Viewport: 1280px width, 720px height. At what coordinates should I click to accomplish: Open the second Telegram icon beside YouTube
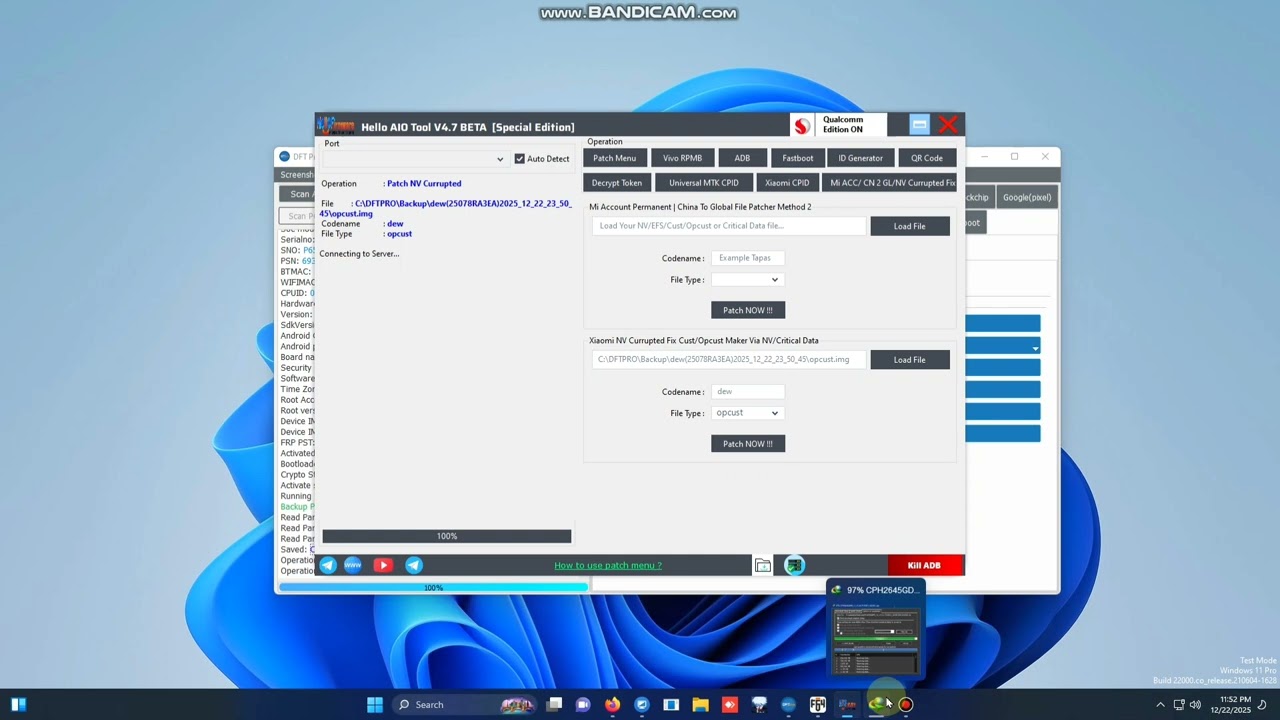point(414,565)
